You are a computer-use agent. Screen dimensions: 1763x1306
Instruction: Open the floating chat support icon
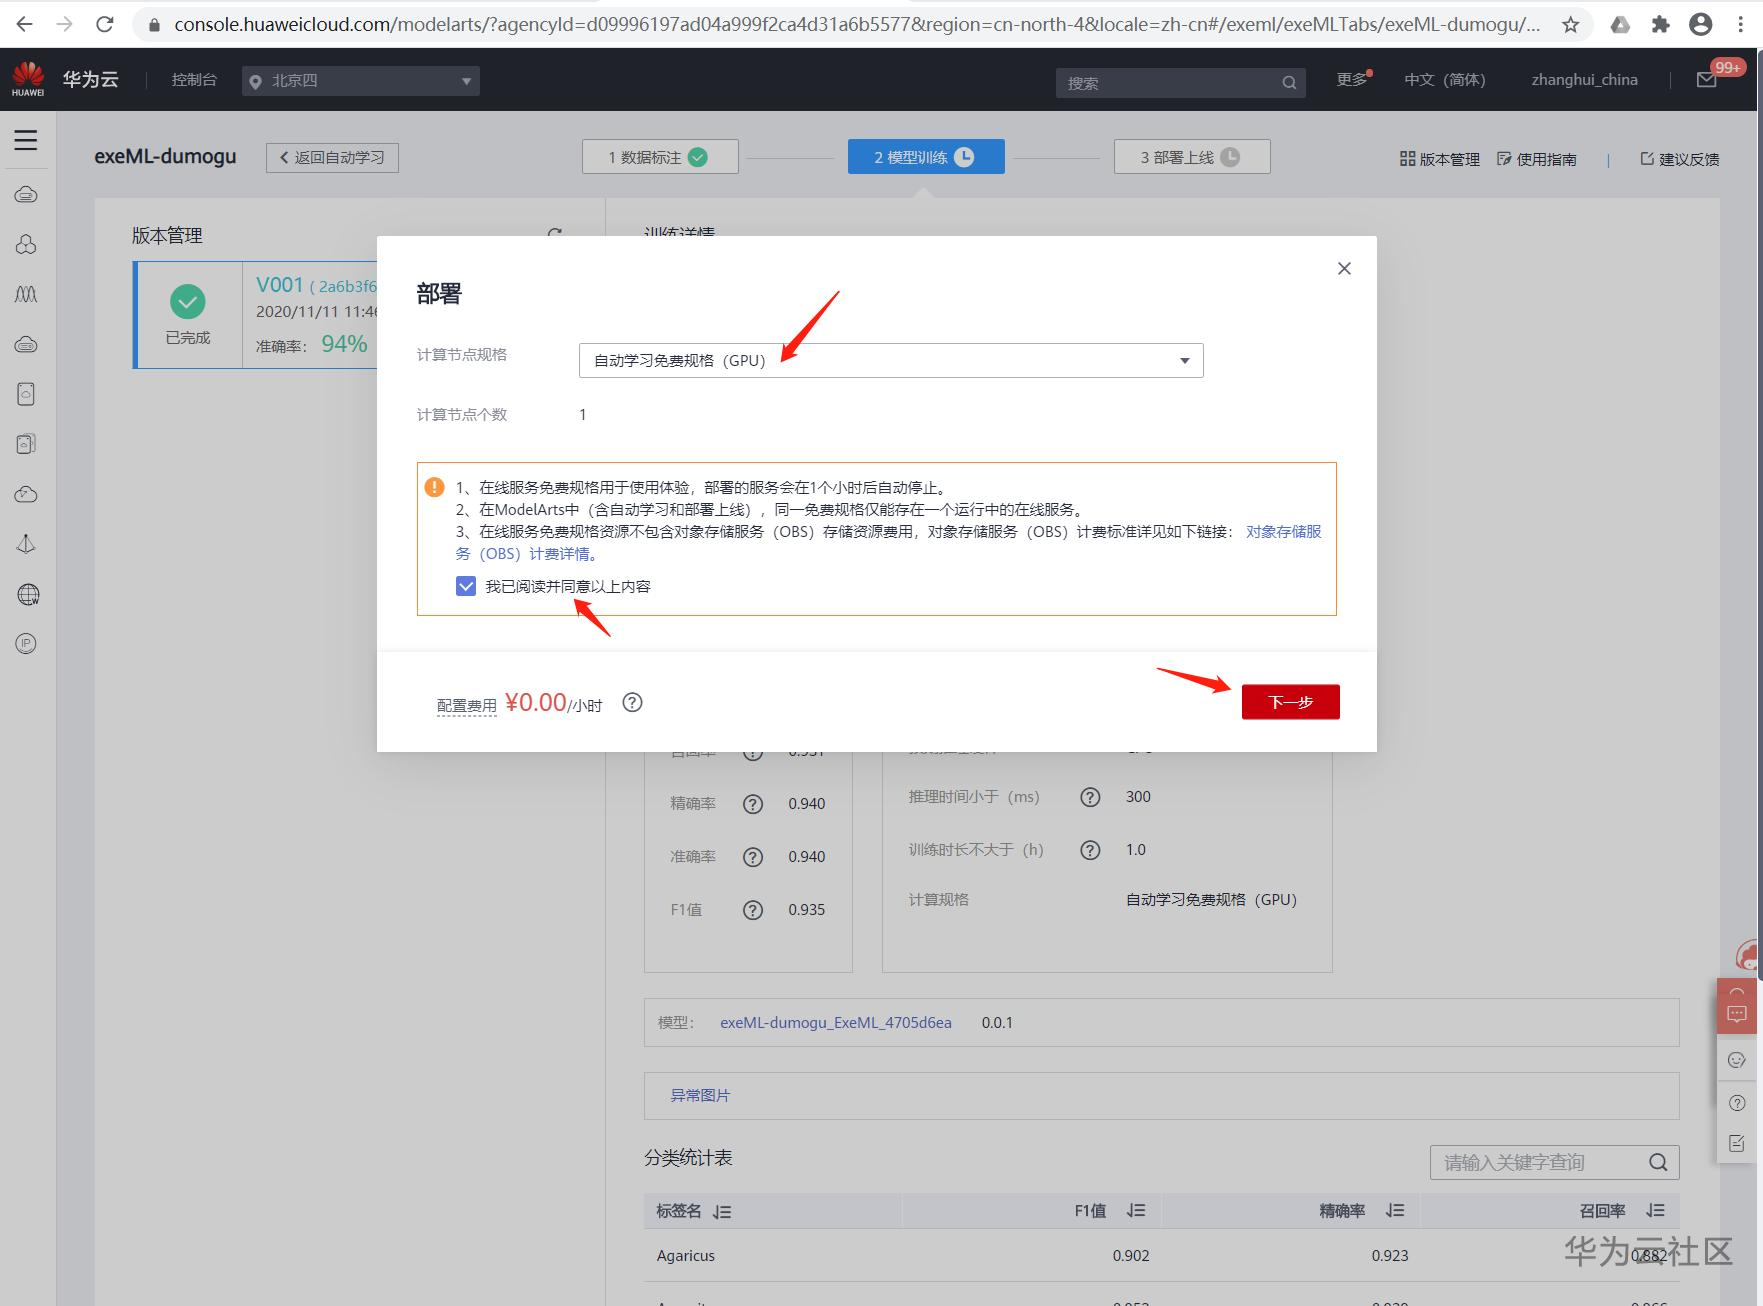tap(1737, 1014)
